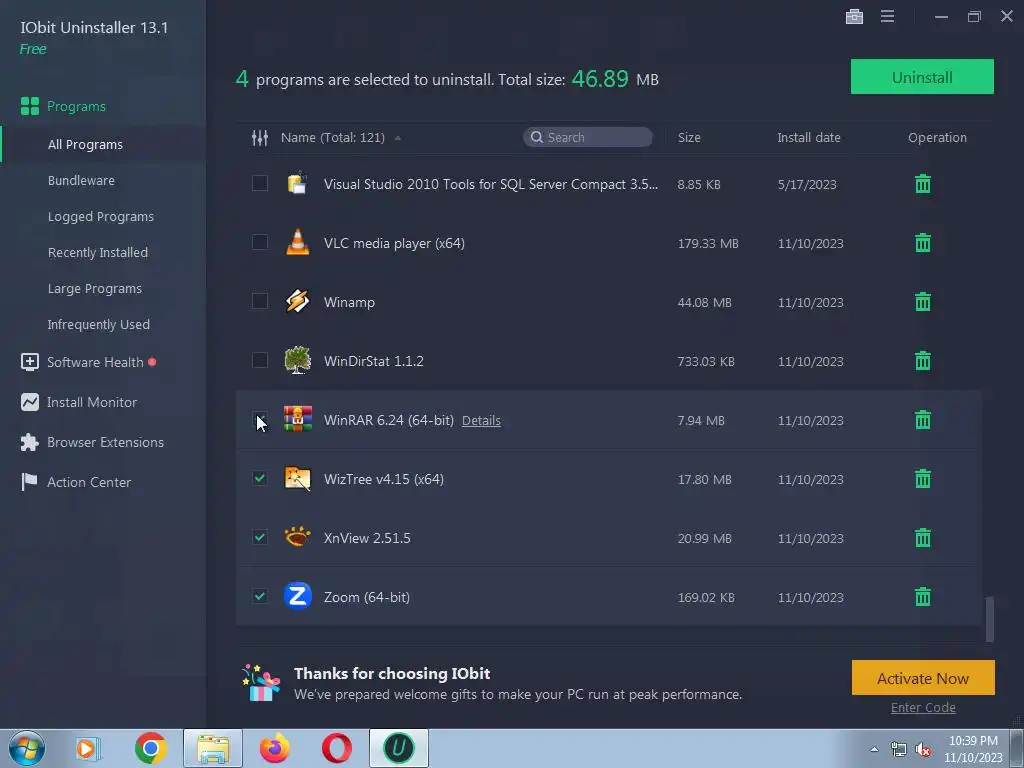Sort by the Size column header
The image size is (1024, 768).
pyautogui.click(x=689, y=138)
